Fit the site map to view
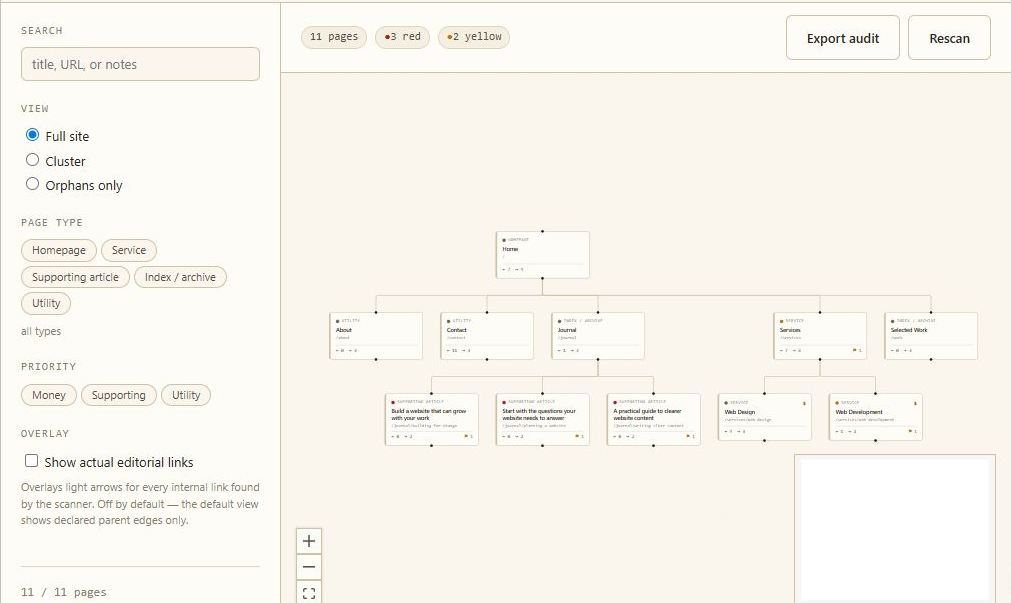 [309, 593]
